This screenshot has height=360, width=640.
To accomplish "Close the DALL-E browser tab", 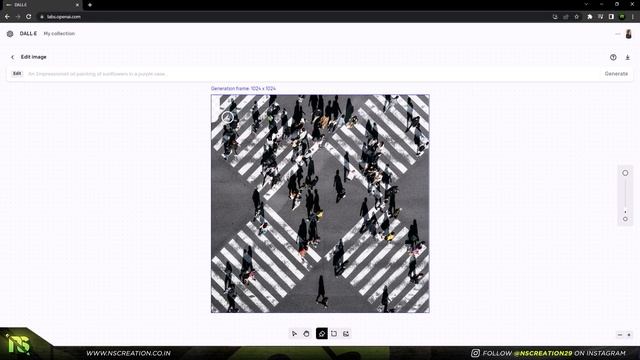I will 77,5.
